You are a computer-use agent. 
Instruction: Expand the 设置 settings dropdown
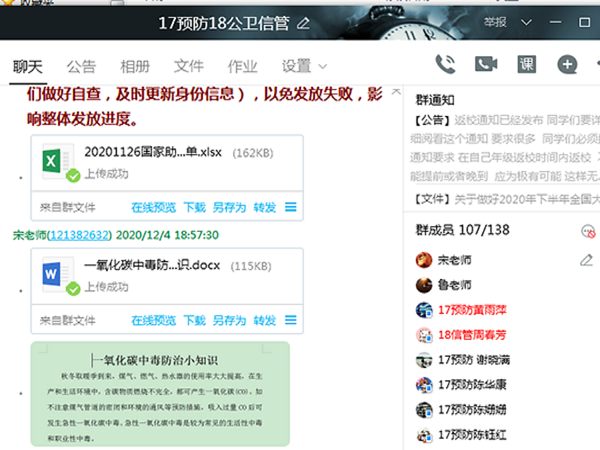point(304,67)
